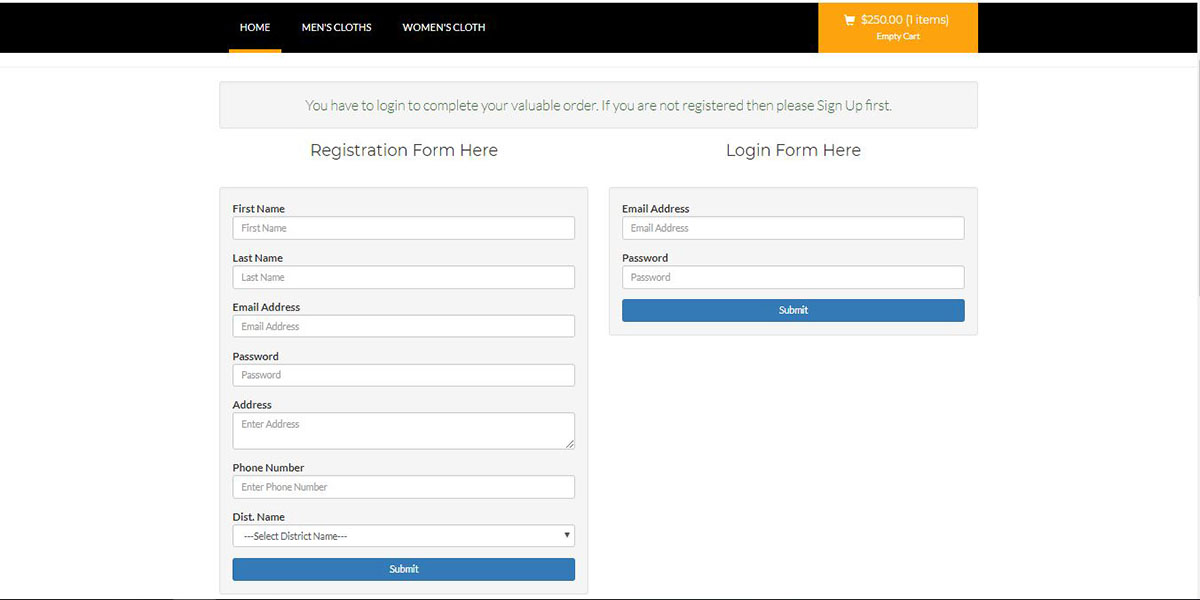Image resolution: width=1200 pixels, height=600 pixels.
Task: Click the login Password field
Action: click(793, 277)
